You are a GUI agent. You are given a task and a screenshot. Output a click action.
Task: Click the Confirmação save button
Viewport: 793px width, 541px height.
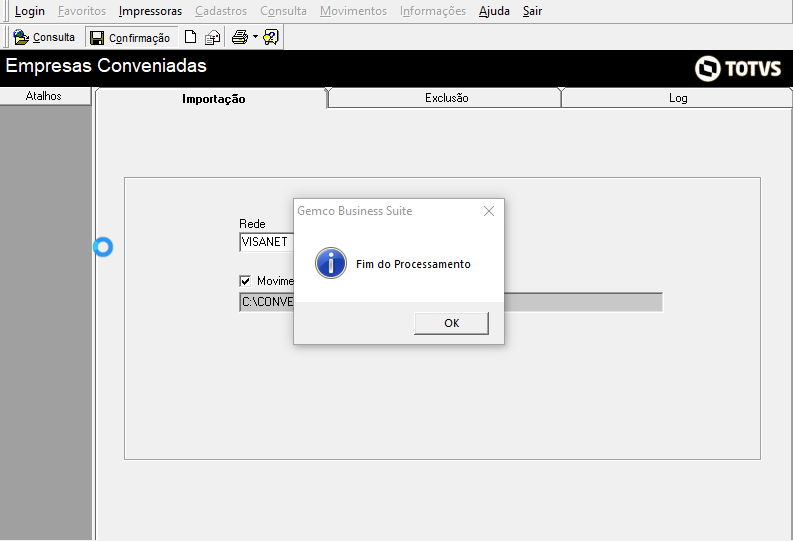(x=131, y=38)
